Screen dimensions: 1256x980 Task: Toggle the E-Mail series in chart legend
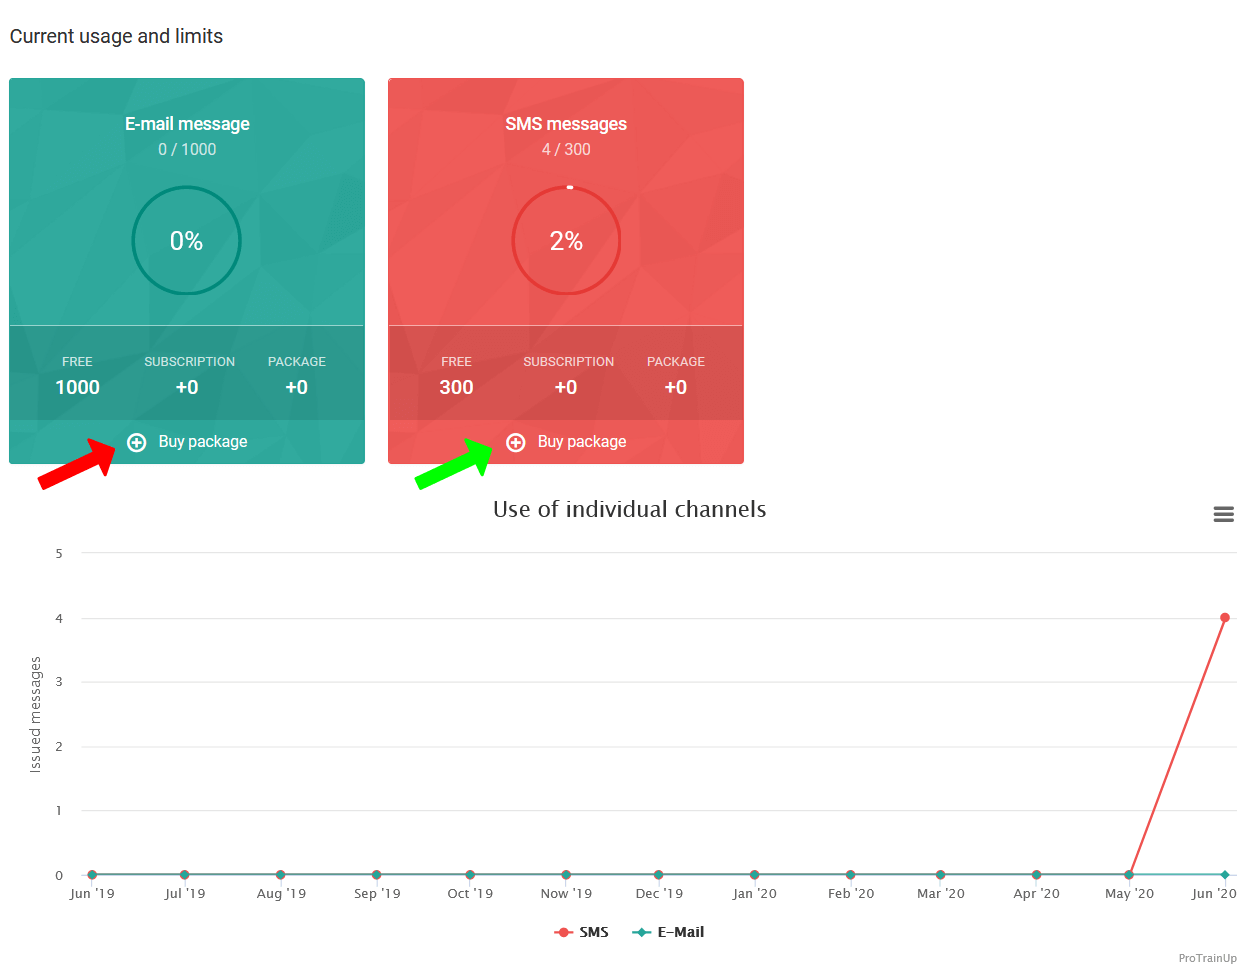point(669,932)
